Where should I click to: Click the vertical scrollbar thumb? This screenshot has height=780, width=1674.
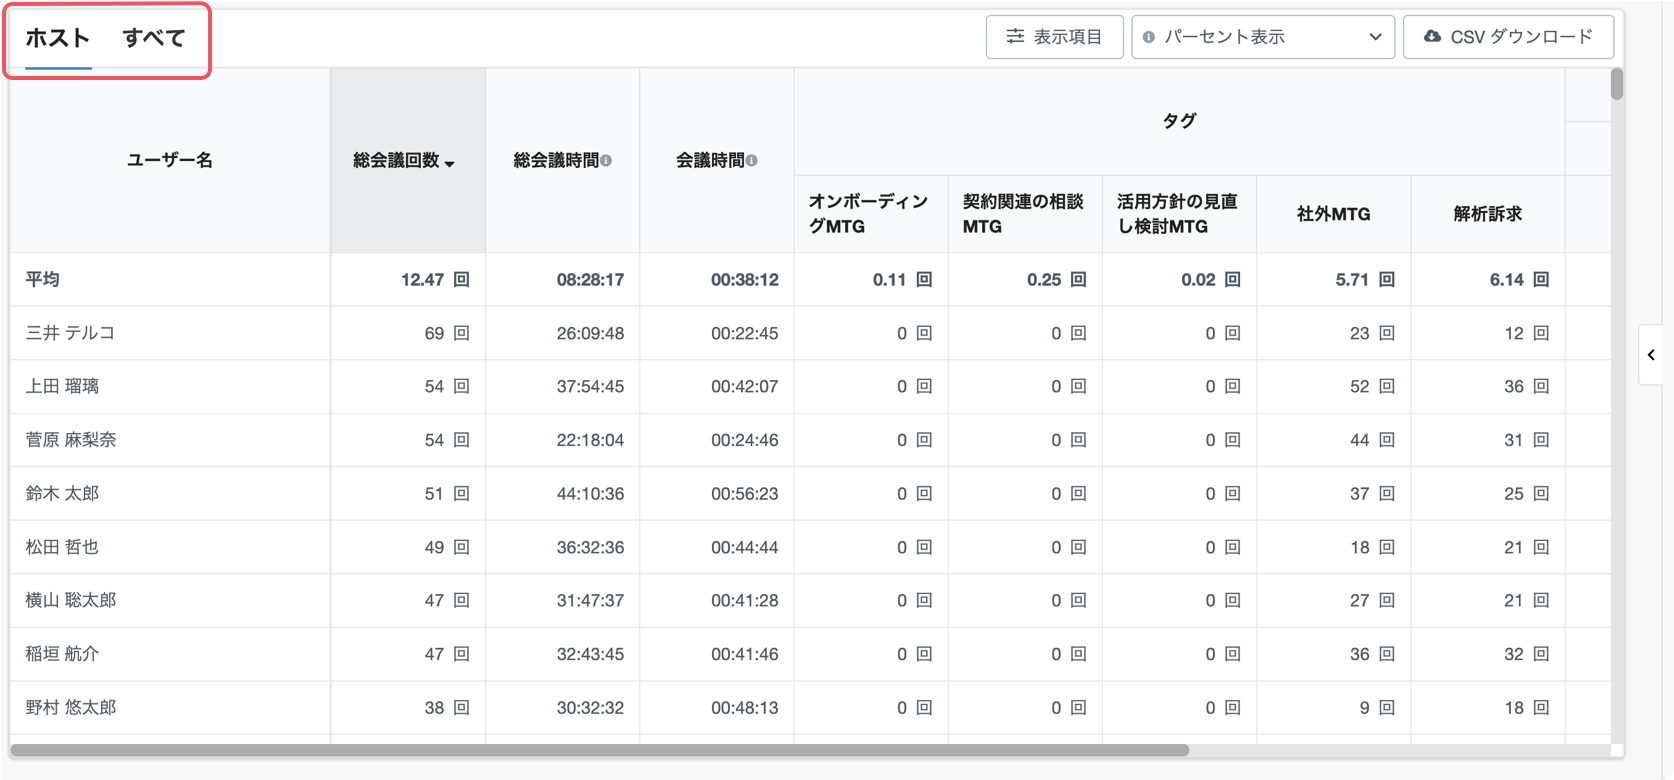coord(1617,84)
